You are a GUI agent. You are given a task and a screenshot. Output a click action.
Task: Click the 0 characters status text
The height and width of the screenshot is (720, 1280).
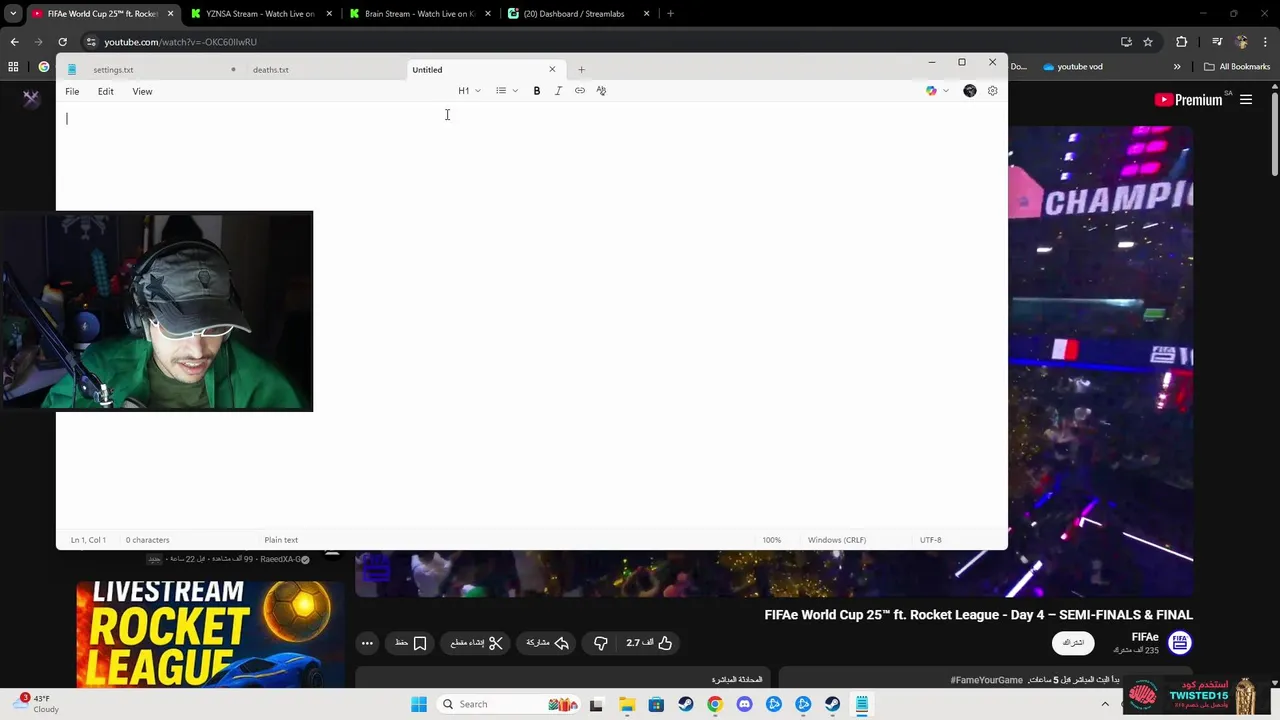147,540
